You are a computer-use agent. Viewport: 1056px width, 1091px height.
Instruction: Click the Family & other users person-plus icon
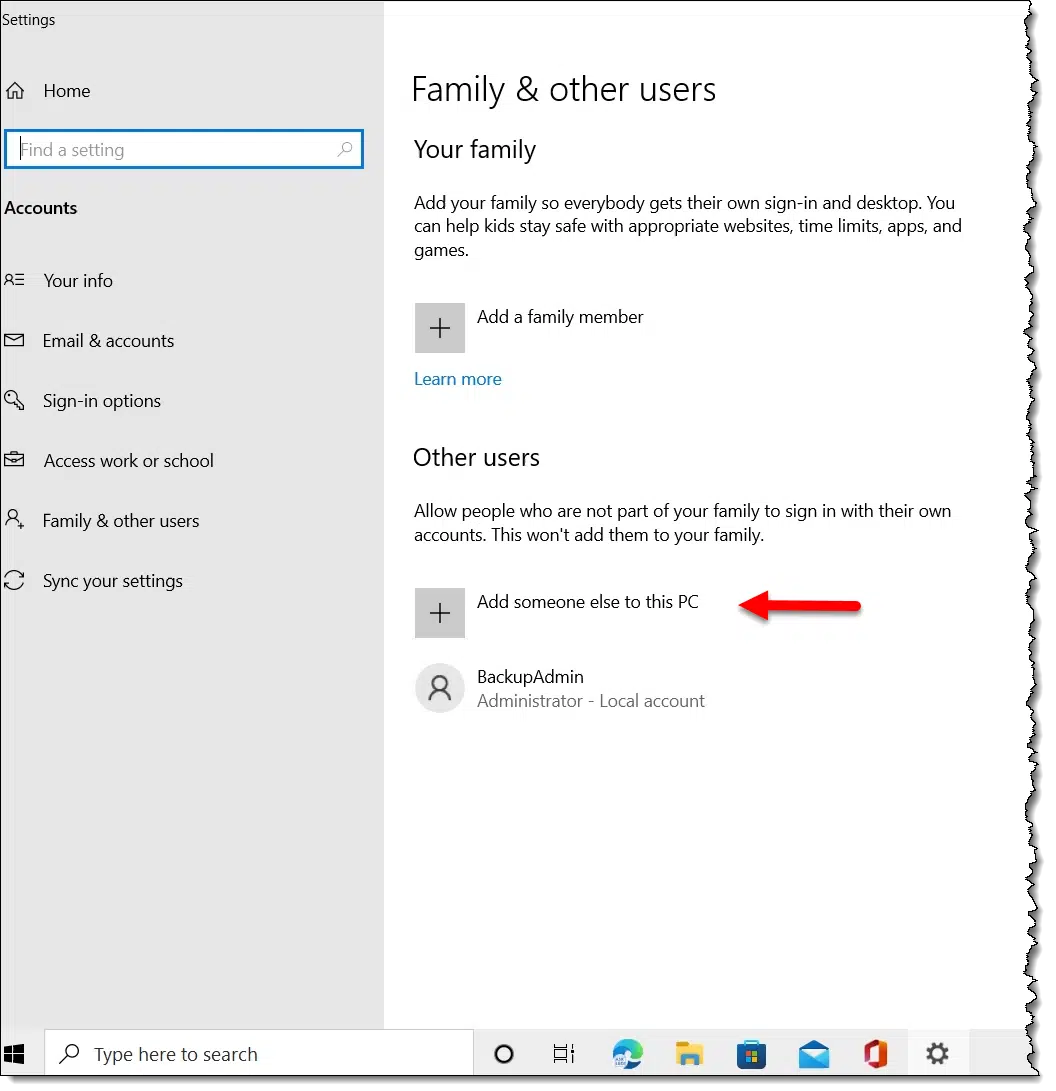(14, 519)
